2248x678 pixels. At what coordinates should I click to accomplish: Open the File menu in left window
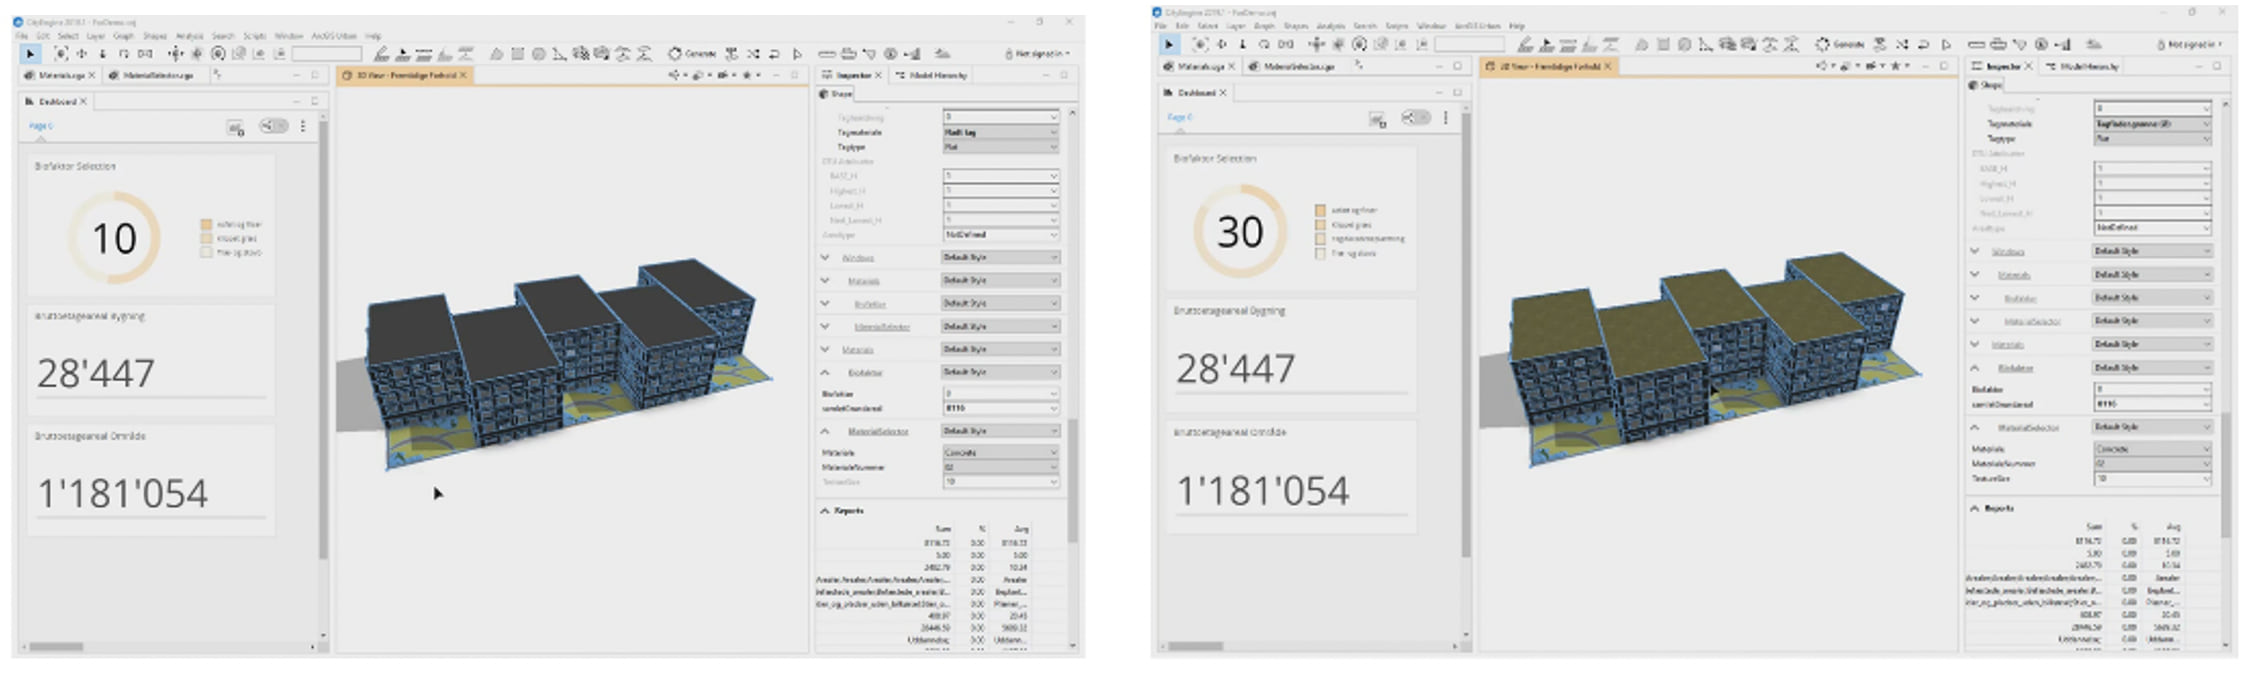pos(22,36)
